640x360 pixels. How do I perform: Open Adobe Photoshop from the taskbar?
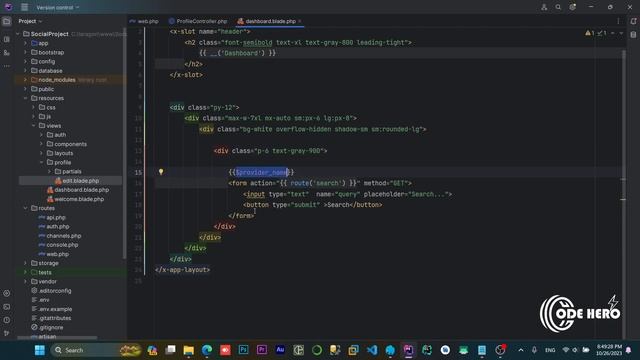point(244,350)
